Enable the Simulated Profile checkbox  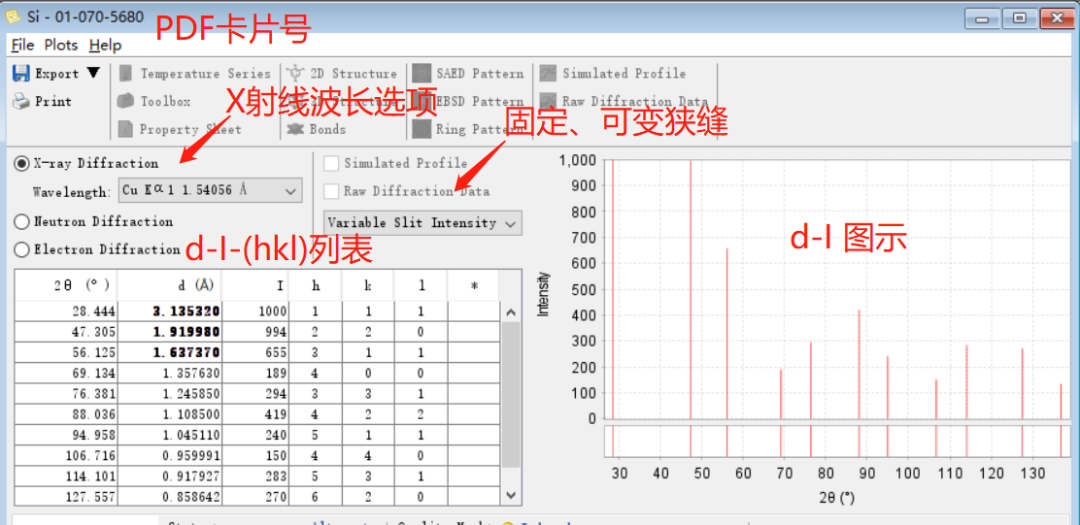[331, 163]
